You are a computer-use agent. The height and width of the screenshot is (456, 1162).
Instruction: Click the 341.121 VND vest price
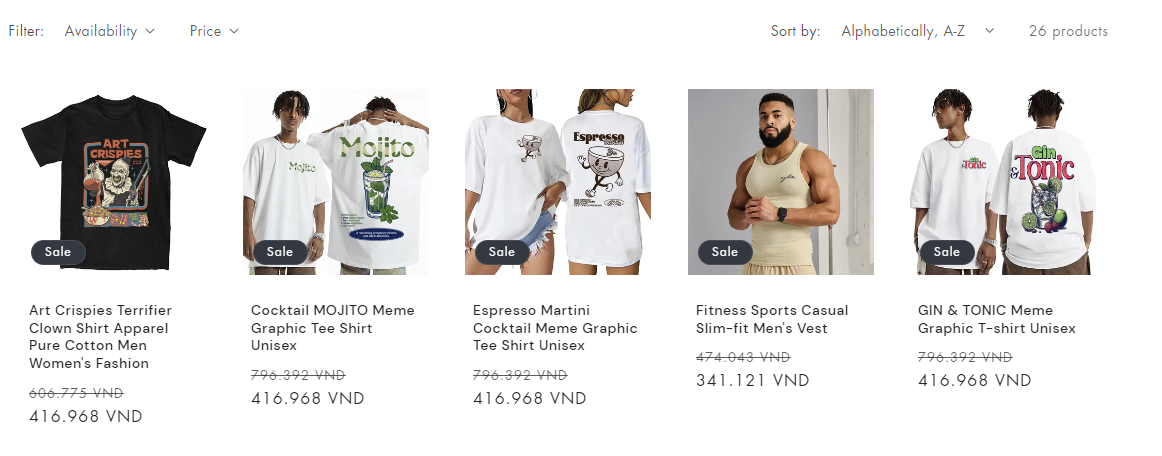(x=752, y=380)
